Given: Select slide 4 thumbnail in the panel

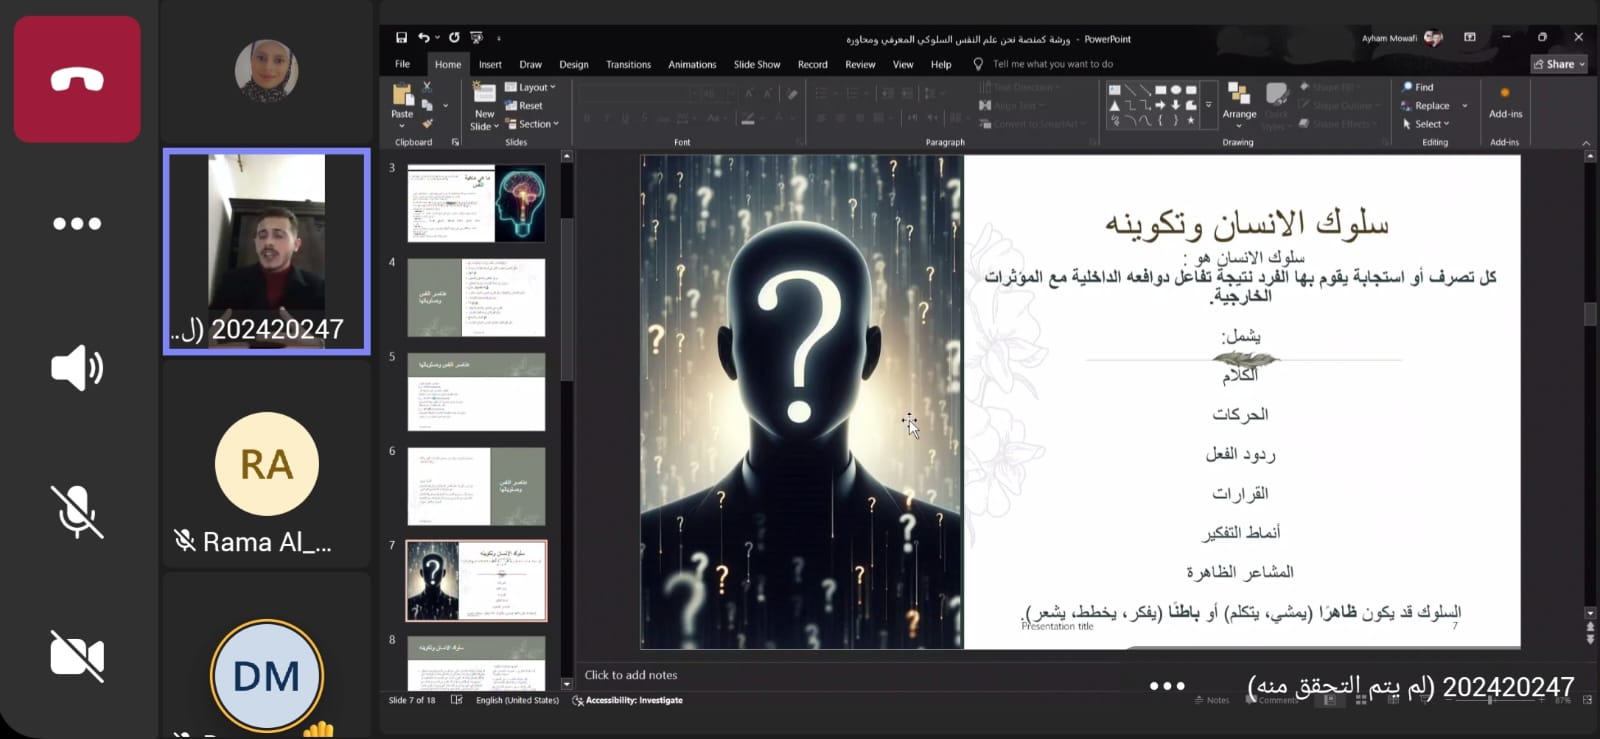Looking at the screenshot, I should (476, 297).
